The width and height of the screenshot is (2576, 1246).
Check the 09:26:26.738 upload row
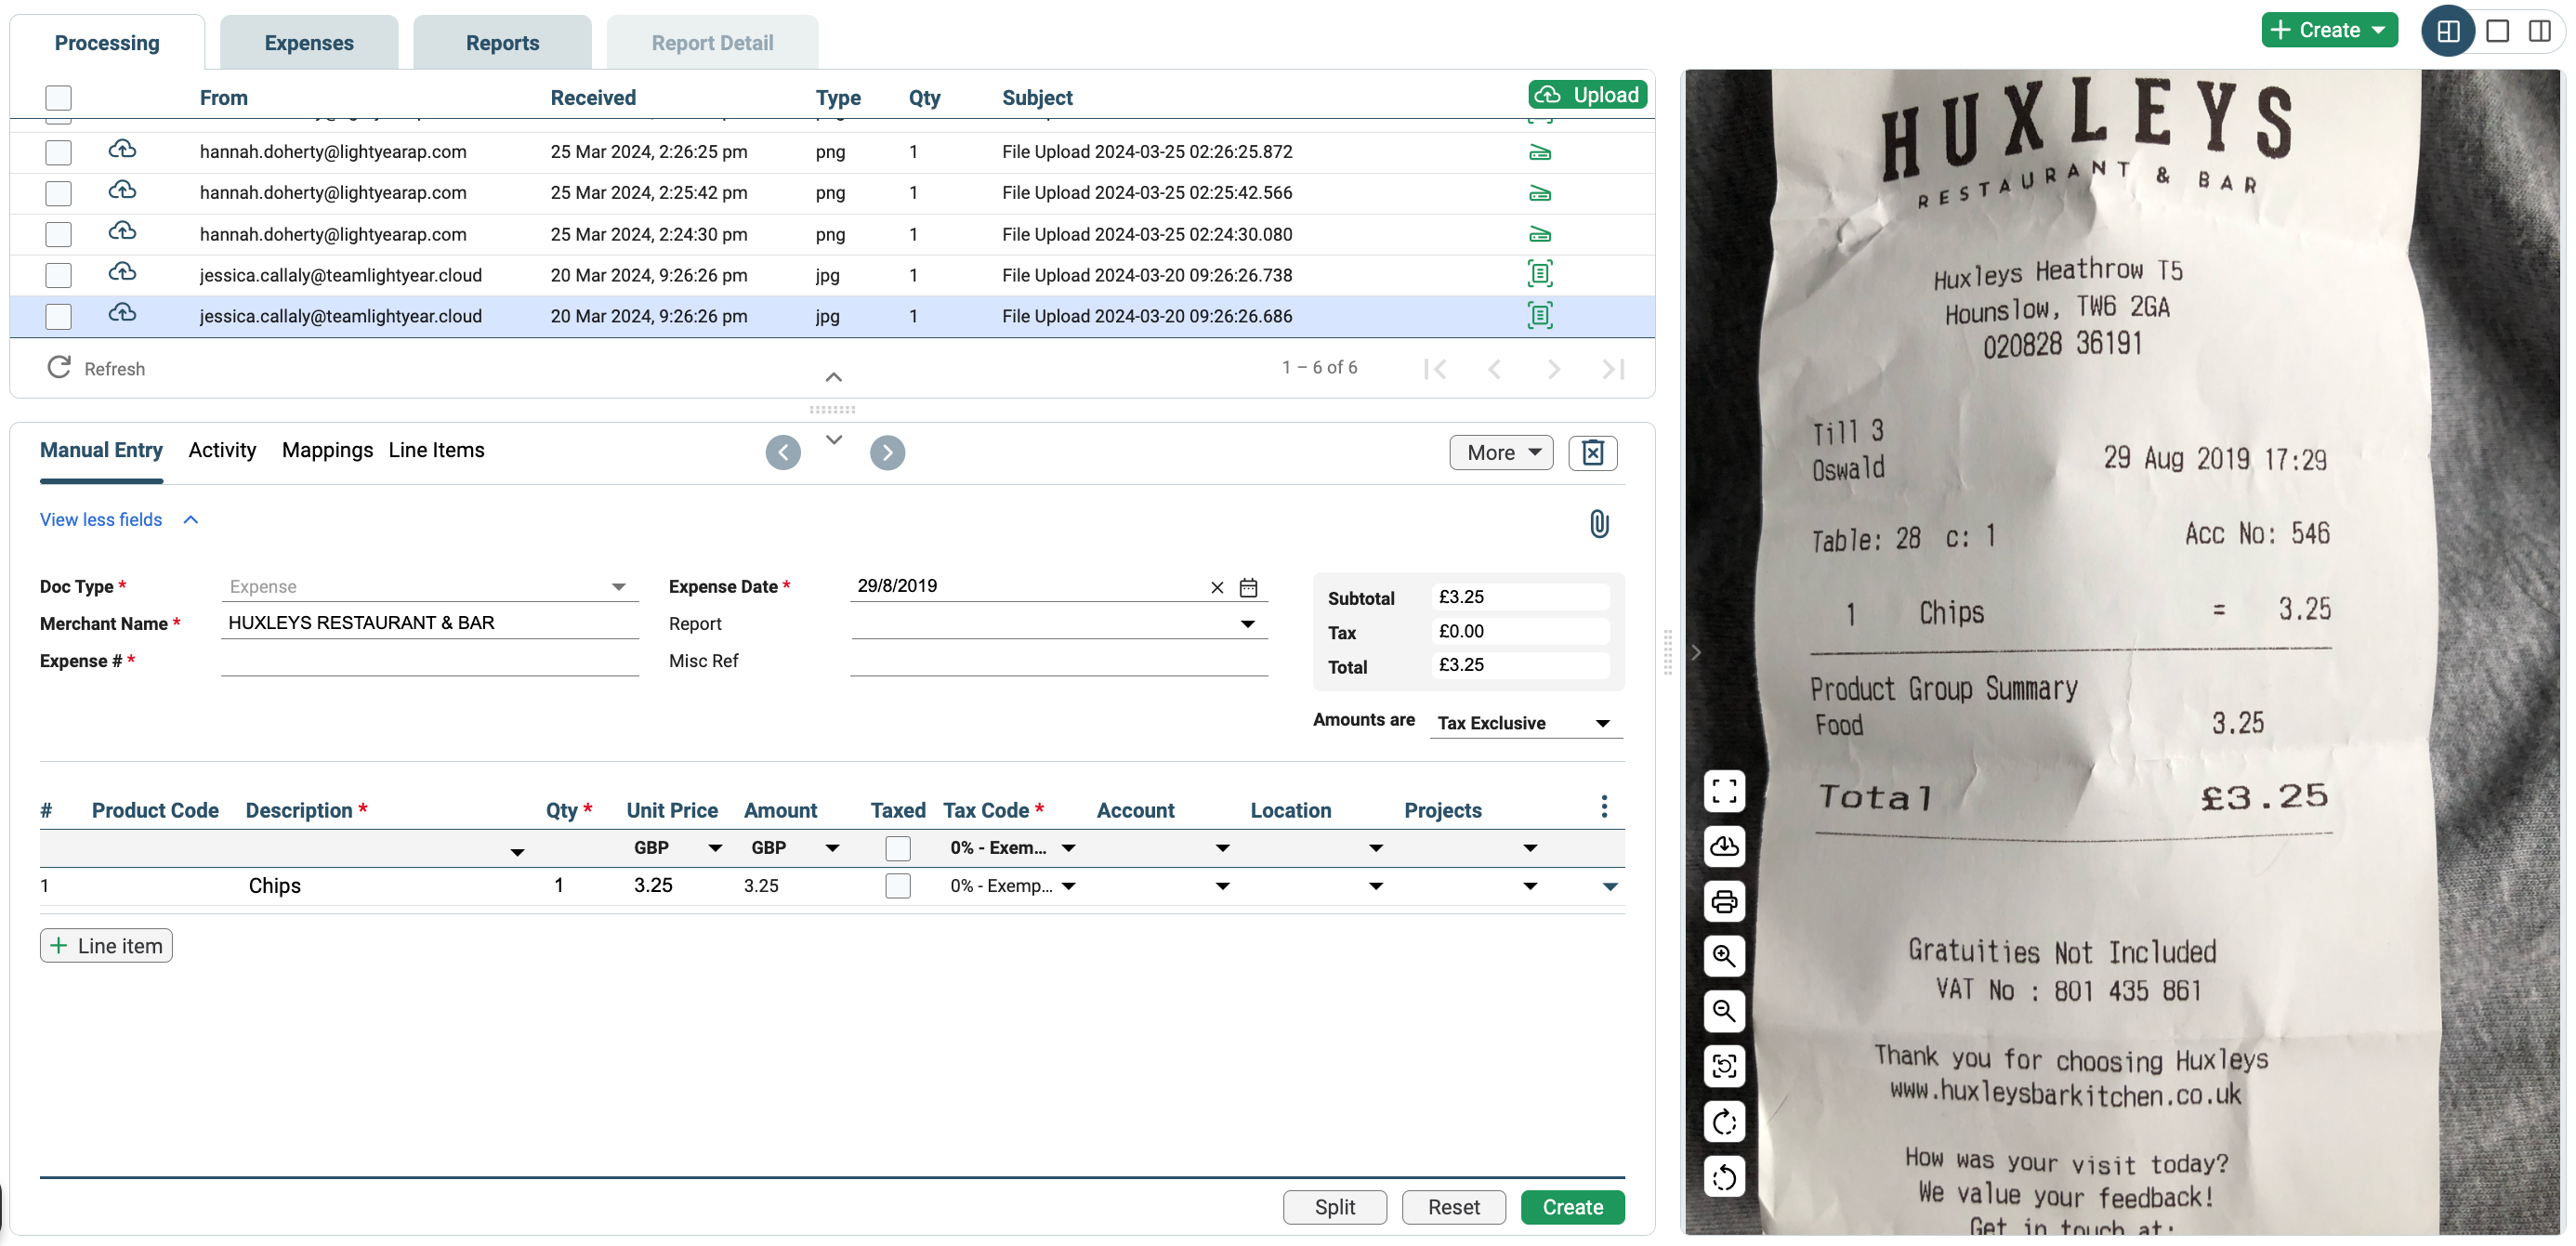[x=59, y=275]
